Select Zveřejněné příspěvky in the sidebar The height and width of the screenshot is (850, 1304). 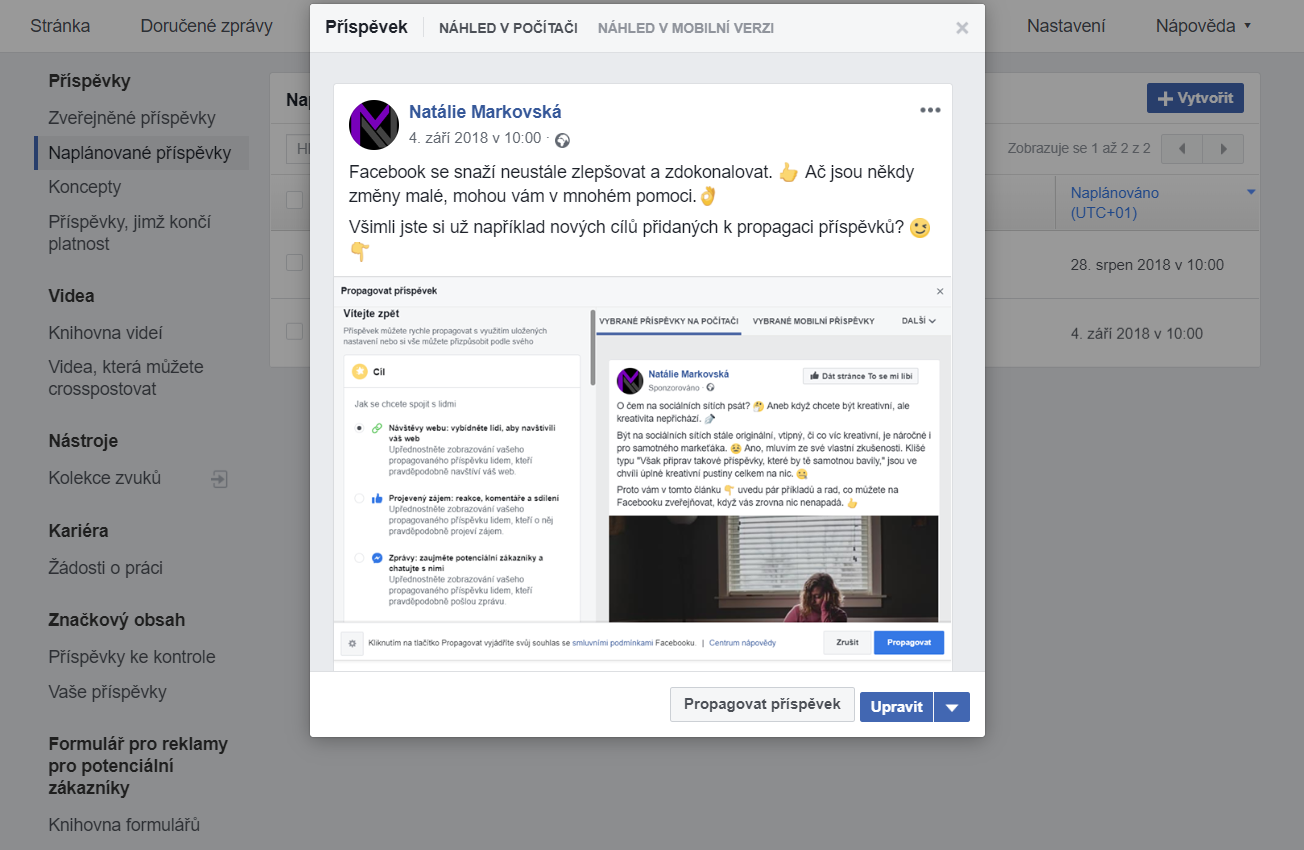[132, 118]
